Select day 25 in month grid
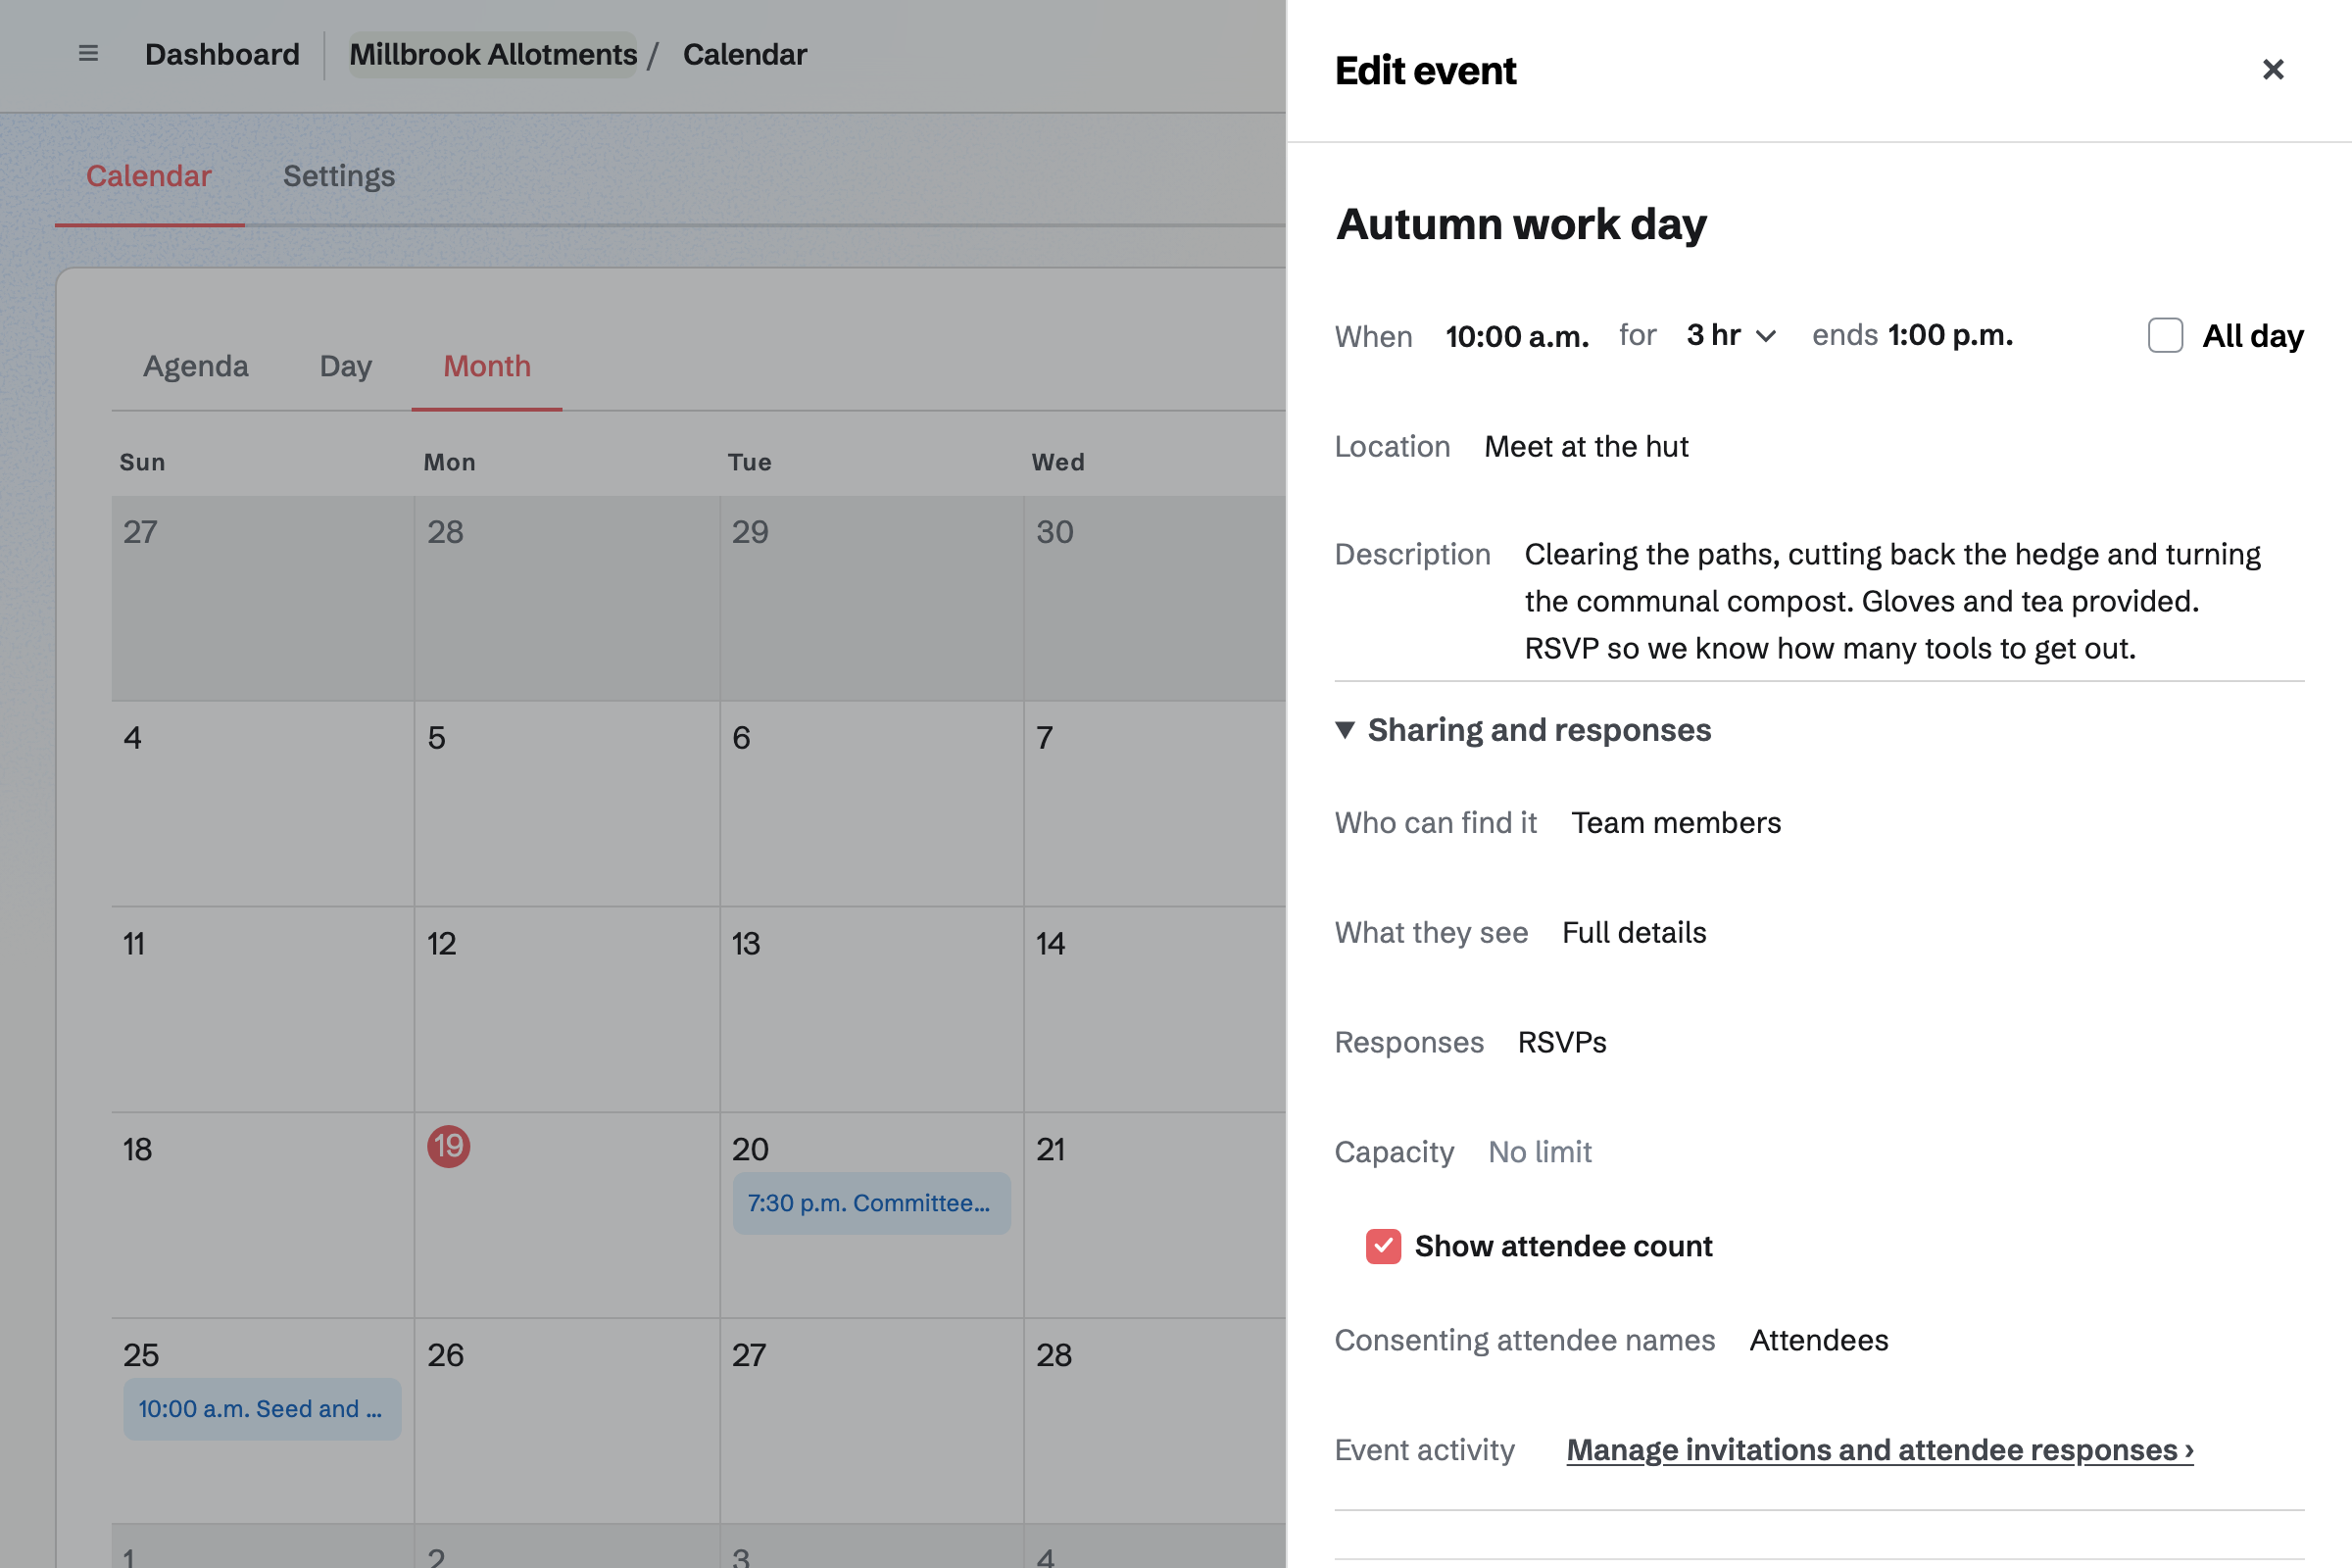Viewport: 2352px width, 1568px height. click(141, 1355)
